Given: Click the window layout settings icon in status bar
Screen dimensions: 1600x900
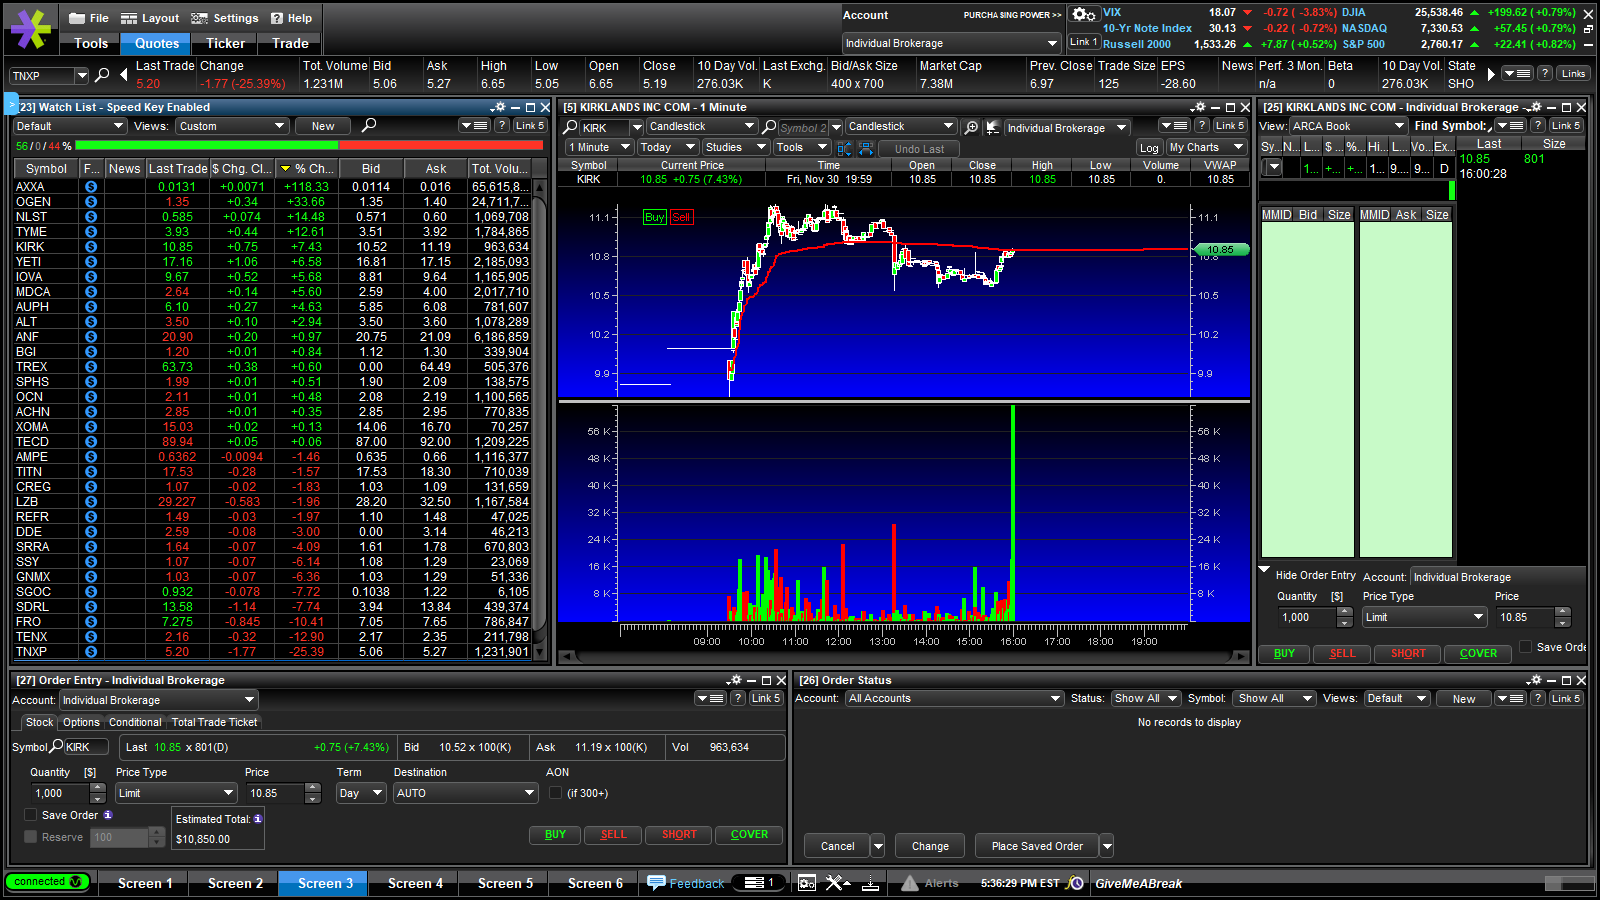Looking at the screenshot, I should (x=807, y=883).
